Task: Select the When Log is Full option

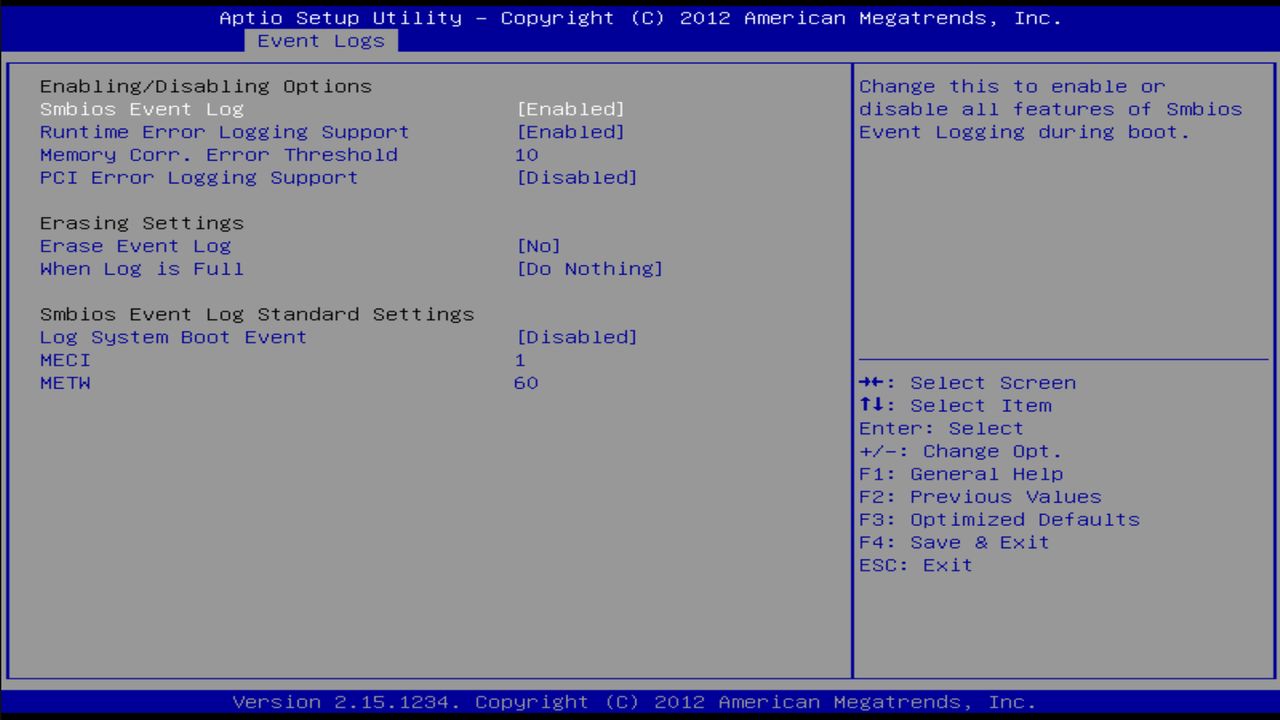Action: pos(142,269)
